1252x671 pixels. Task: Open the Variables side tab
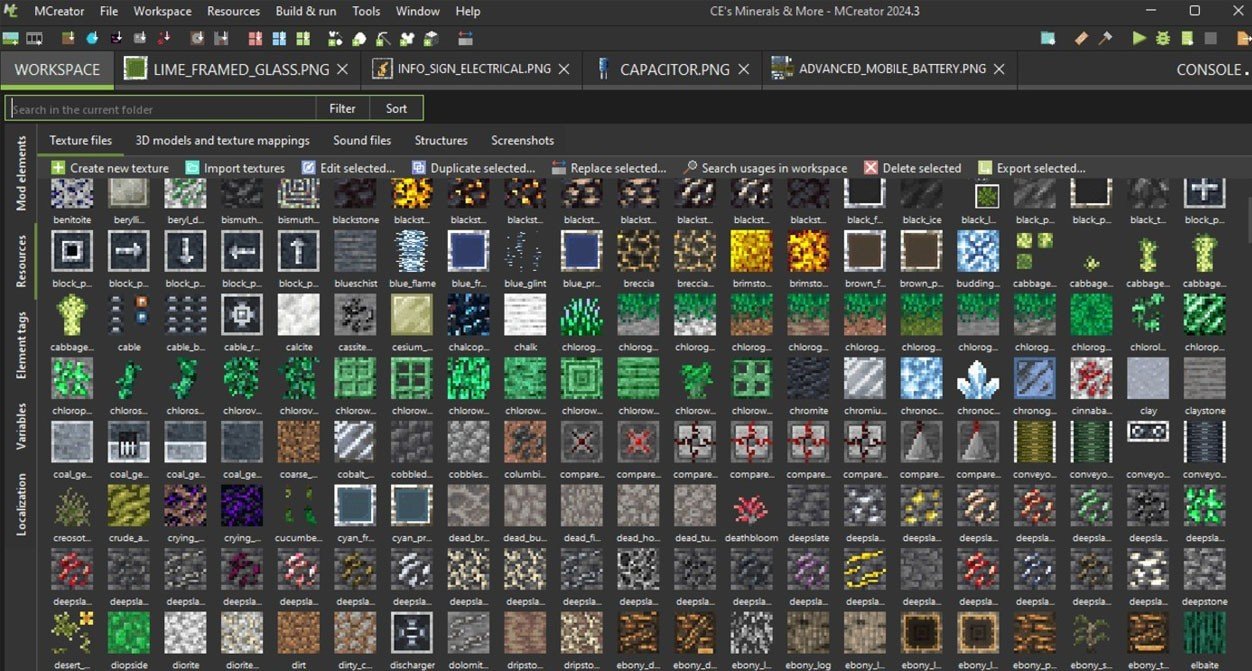tap(21, 426)
